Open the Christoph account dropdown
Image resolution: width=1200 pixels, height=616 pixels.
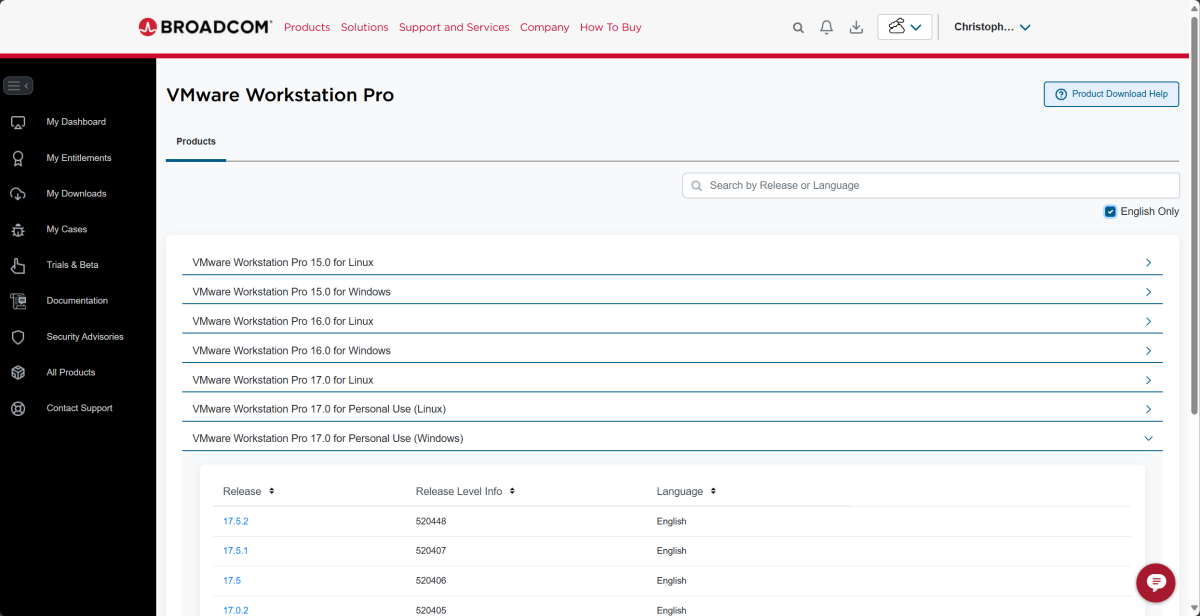point(992,27)
